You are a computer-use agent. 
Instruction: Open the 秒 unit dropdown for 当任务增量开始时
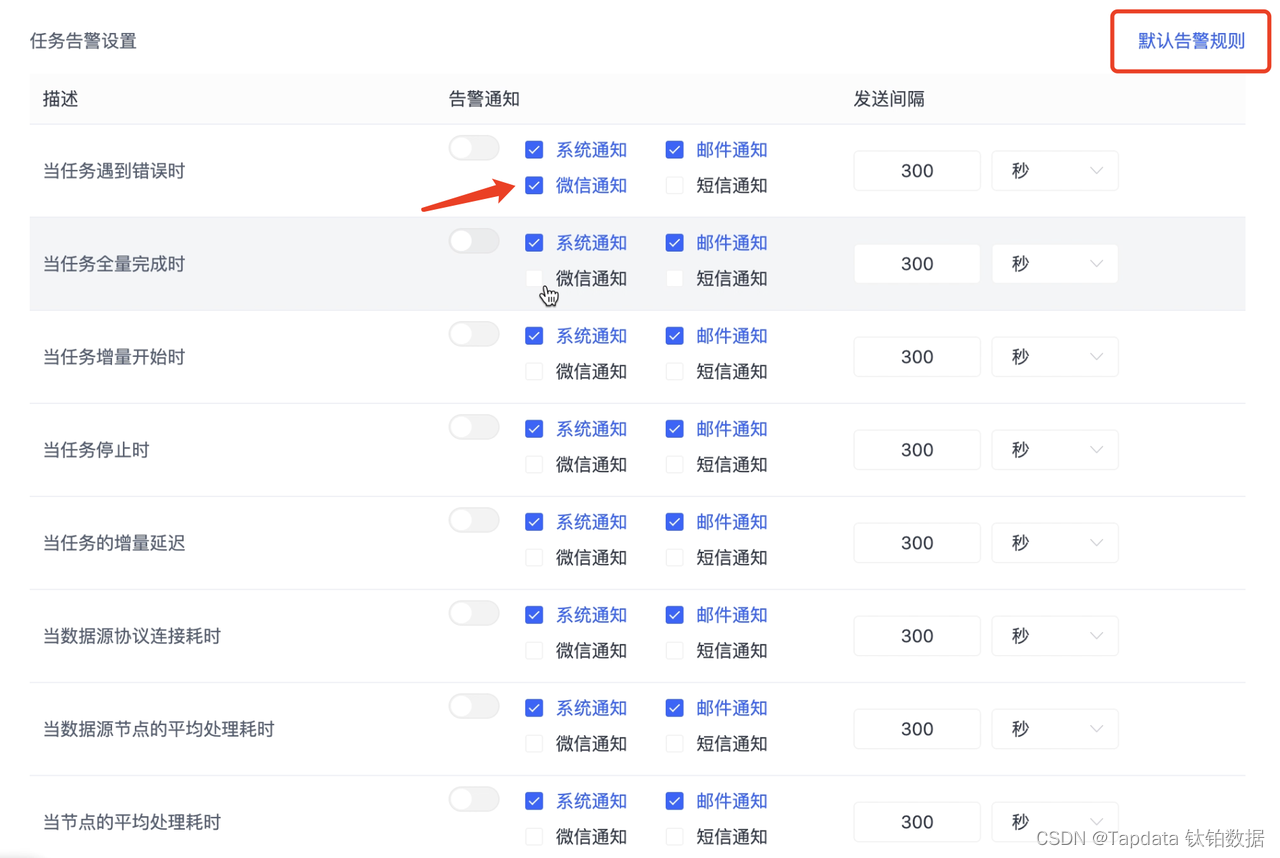pos(1055,357)
